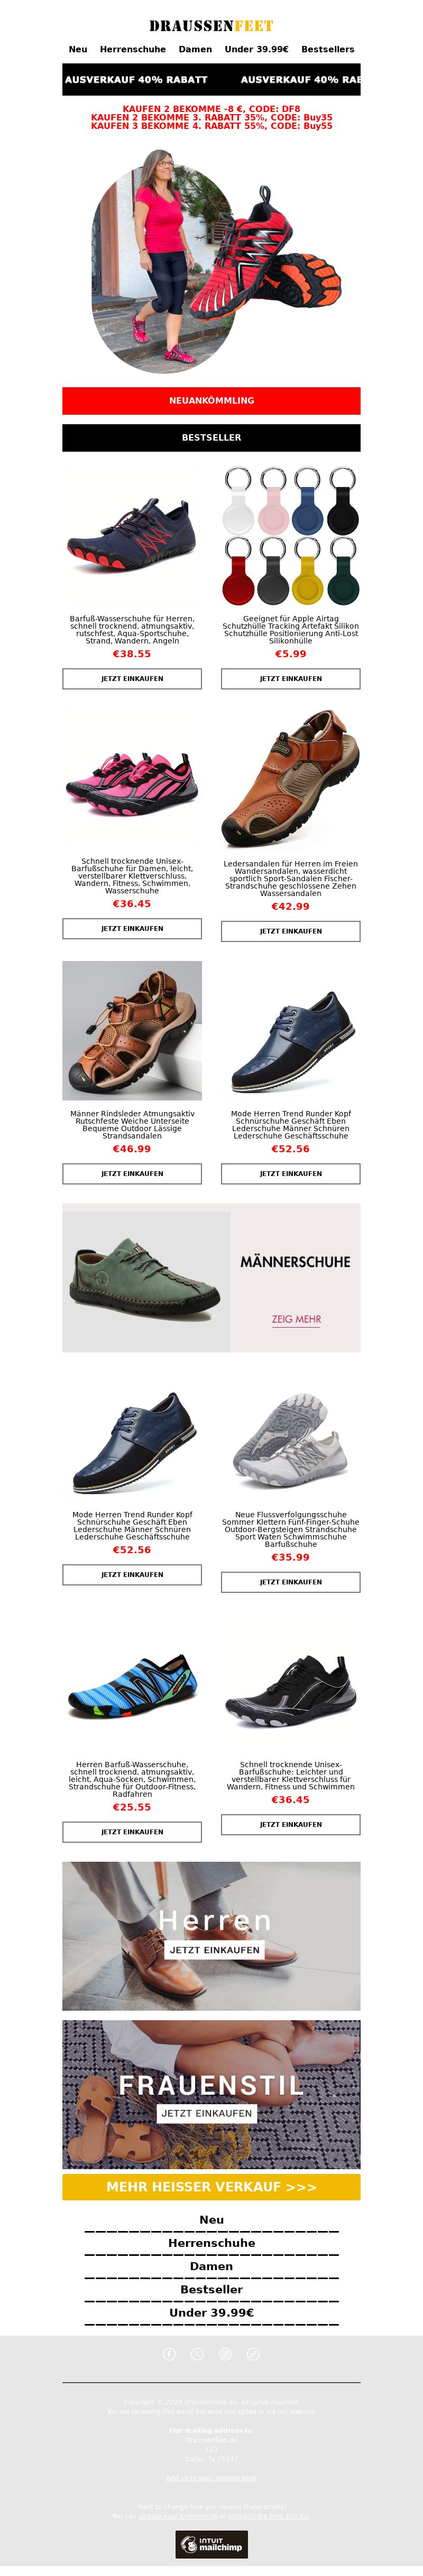Open the Under 39.99€ top navigation item

(x=256, y=49)
